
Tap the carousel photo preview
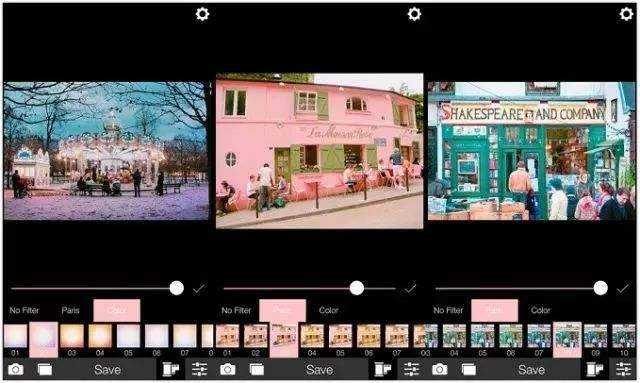pos(106,151)
